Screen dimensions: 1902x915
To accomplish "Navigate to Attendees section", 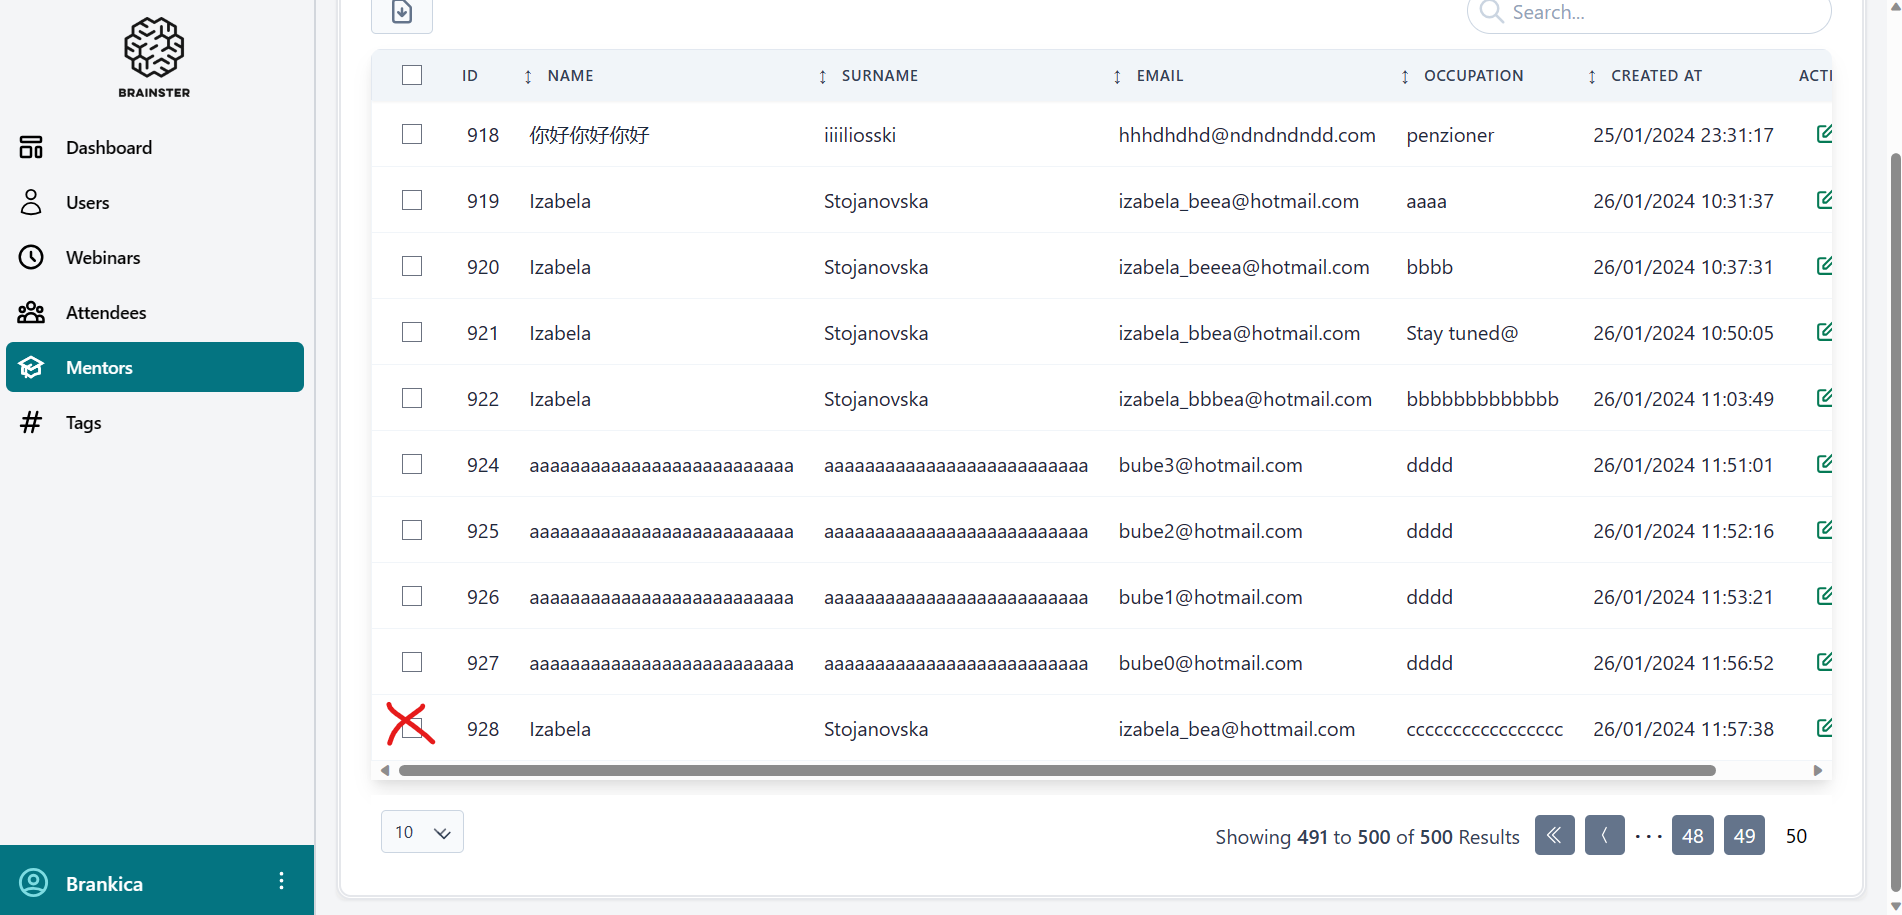I will 106,313.
